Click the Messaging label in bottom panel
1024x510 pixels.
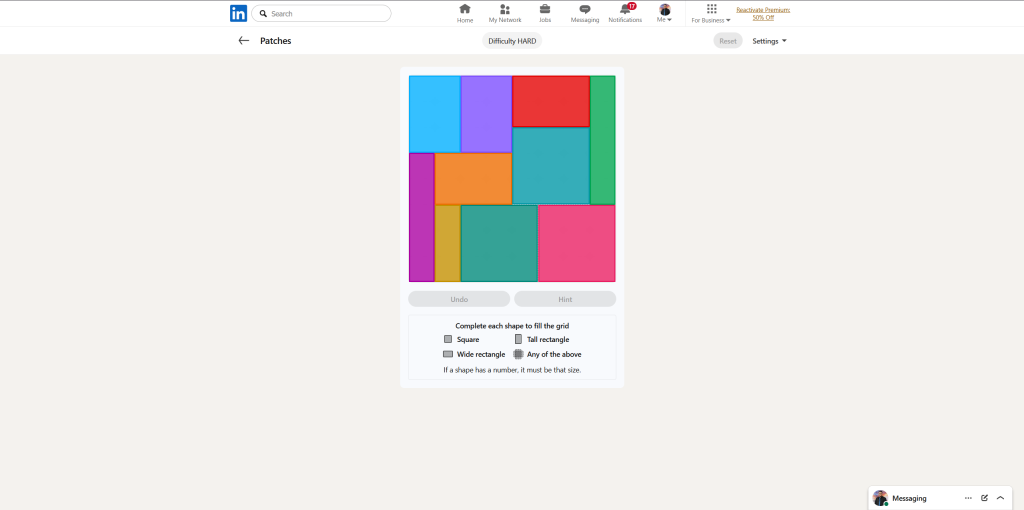[909, 498]
